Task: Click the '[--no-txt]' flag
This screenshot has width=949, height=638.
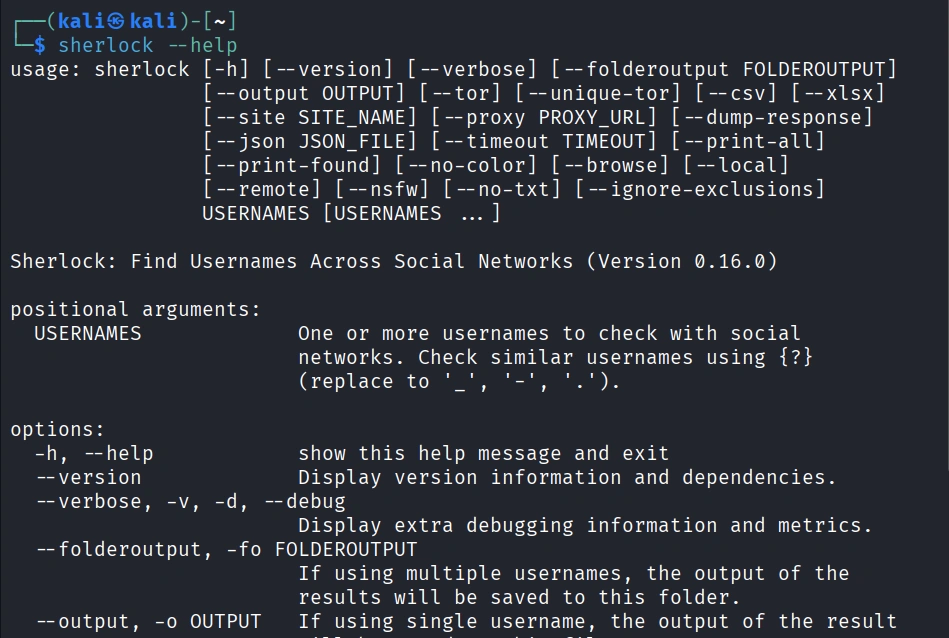Action: (502, 189)
